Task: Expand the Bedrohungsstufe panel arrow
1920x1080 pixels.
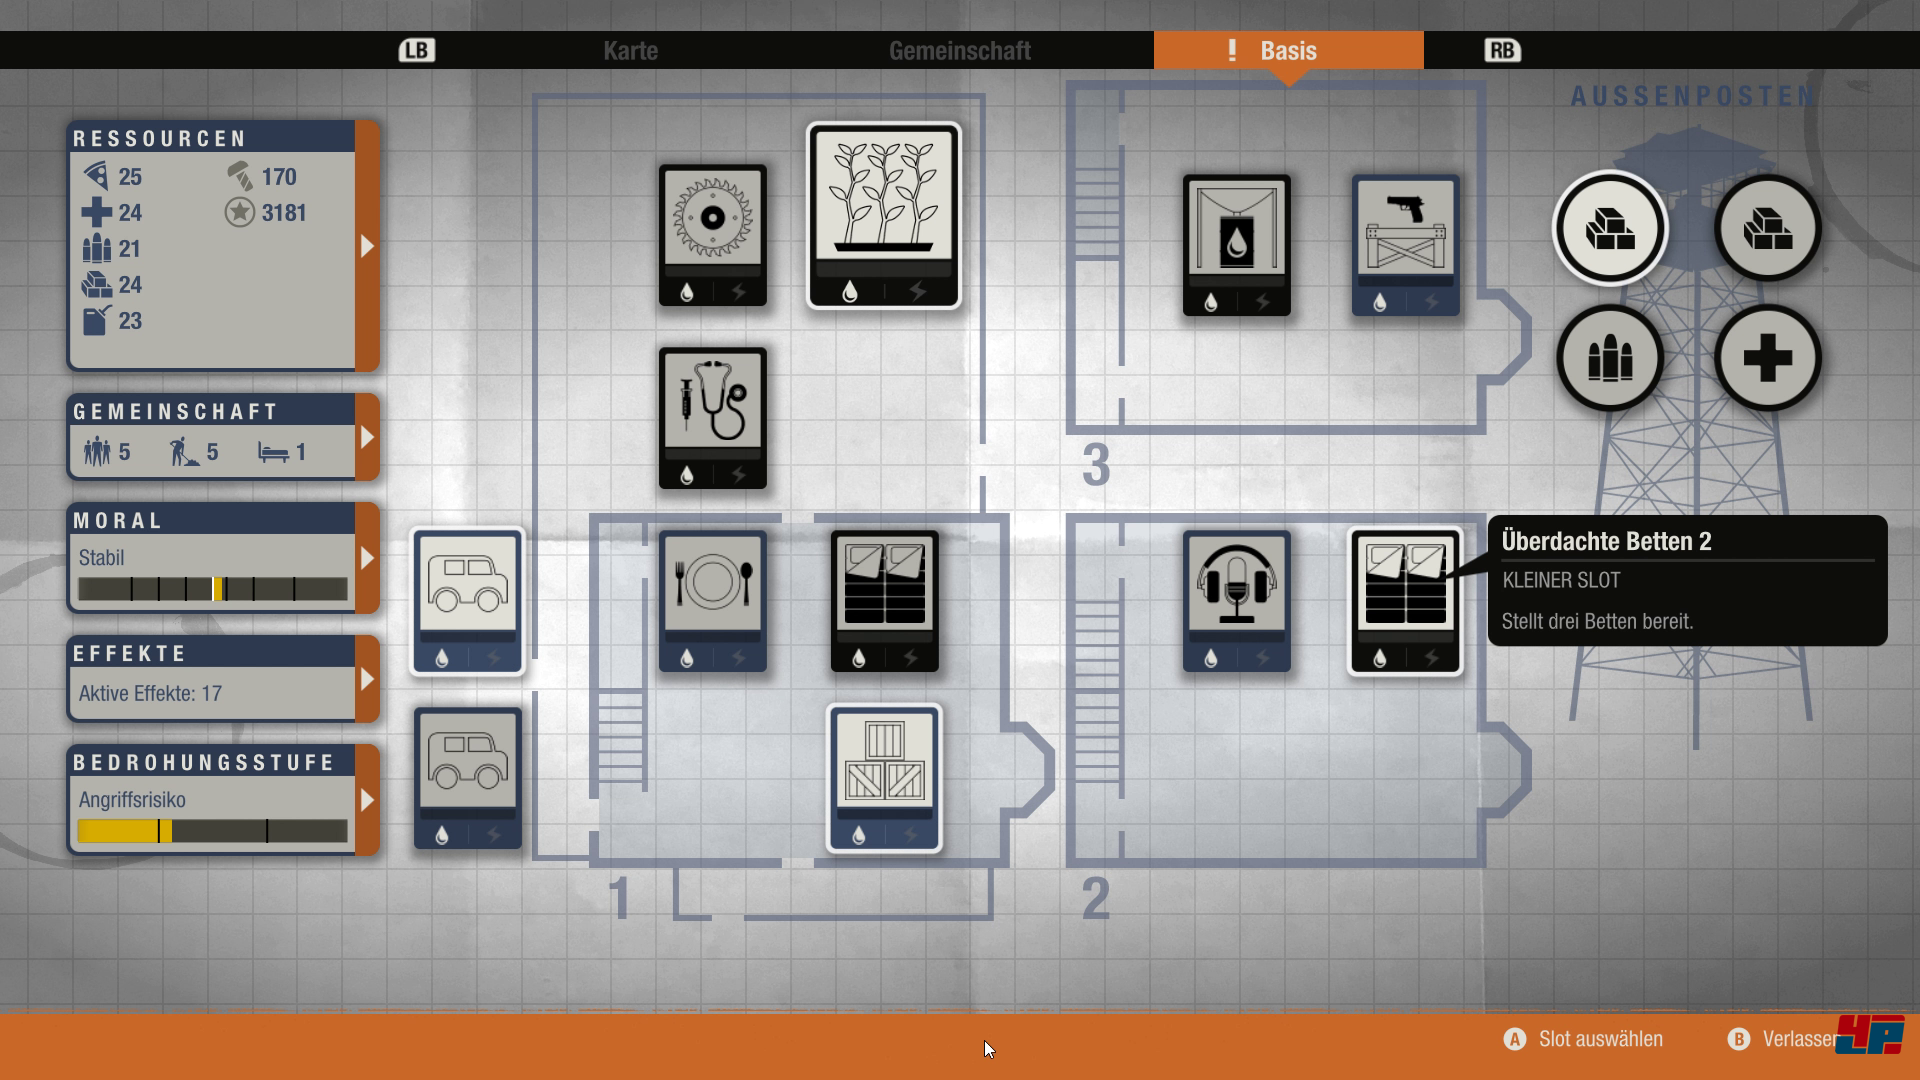Action: pyautogui.click(x=367, y=800)
